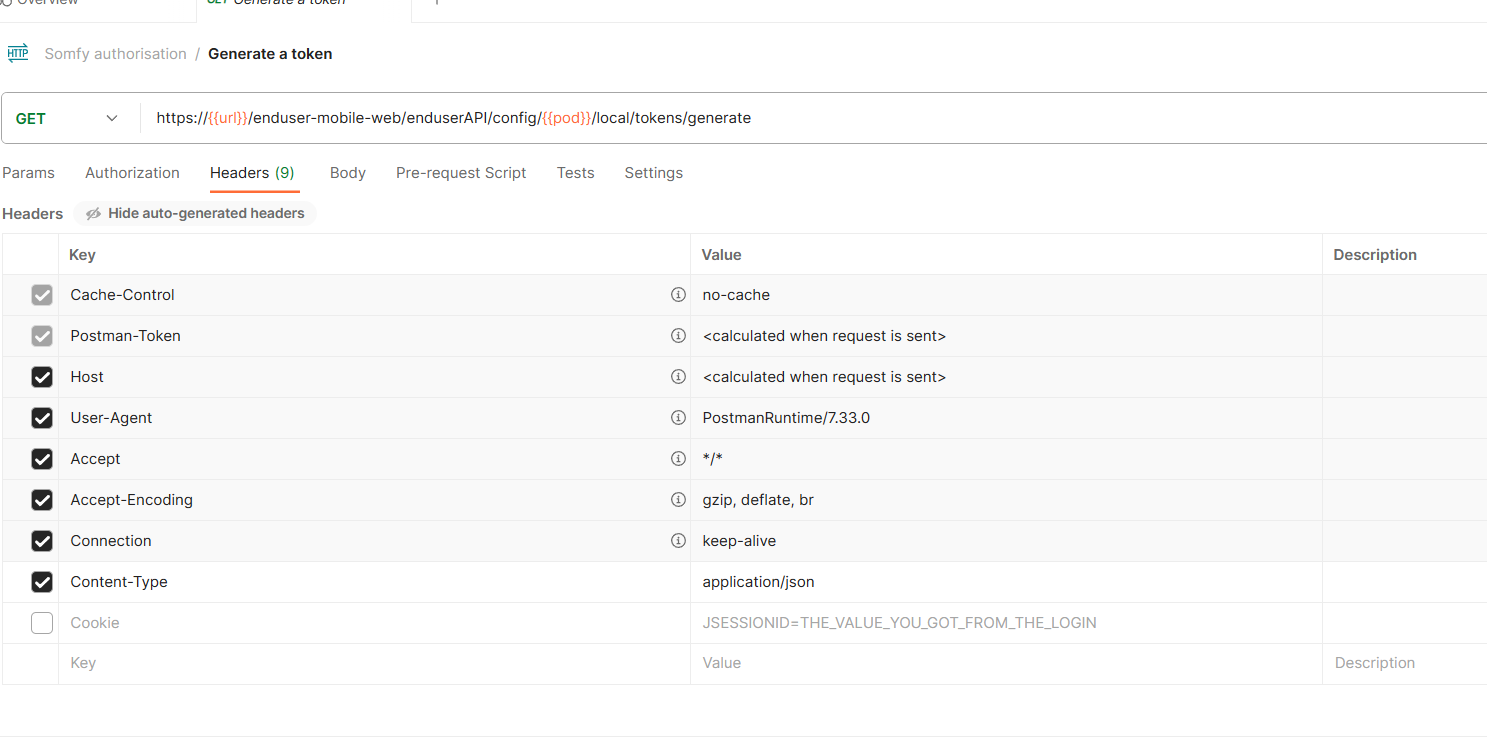Click the eye-slash icon on auto-generated headers button

[93, 213]
